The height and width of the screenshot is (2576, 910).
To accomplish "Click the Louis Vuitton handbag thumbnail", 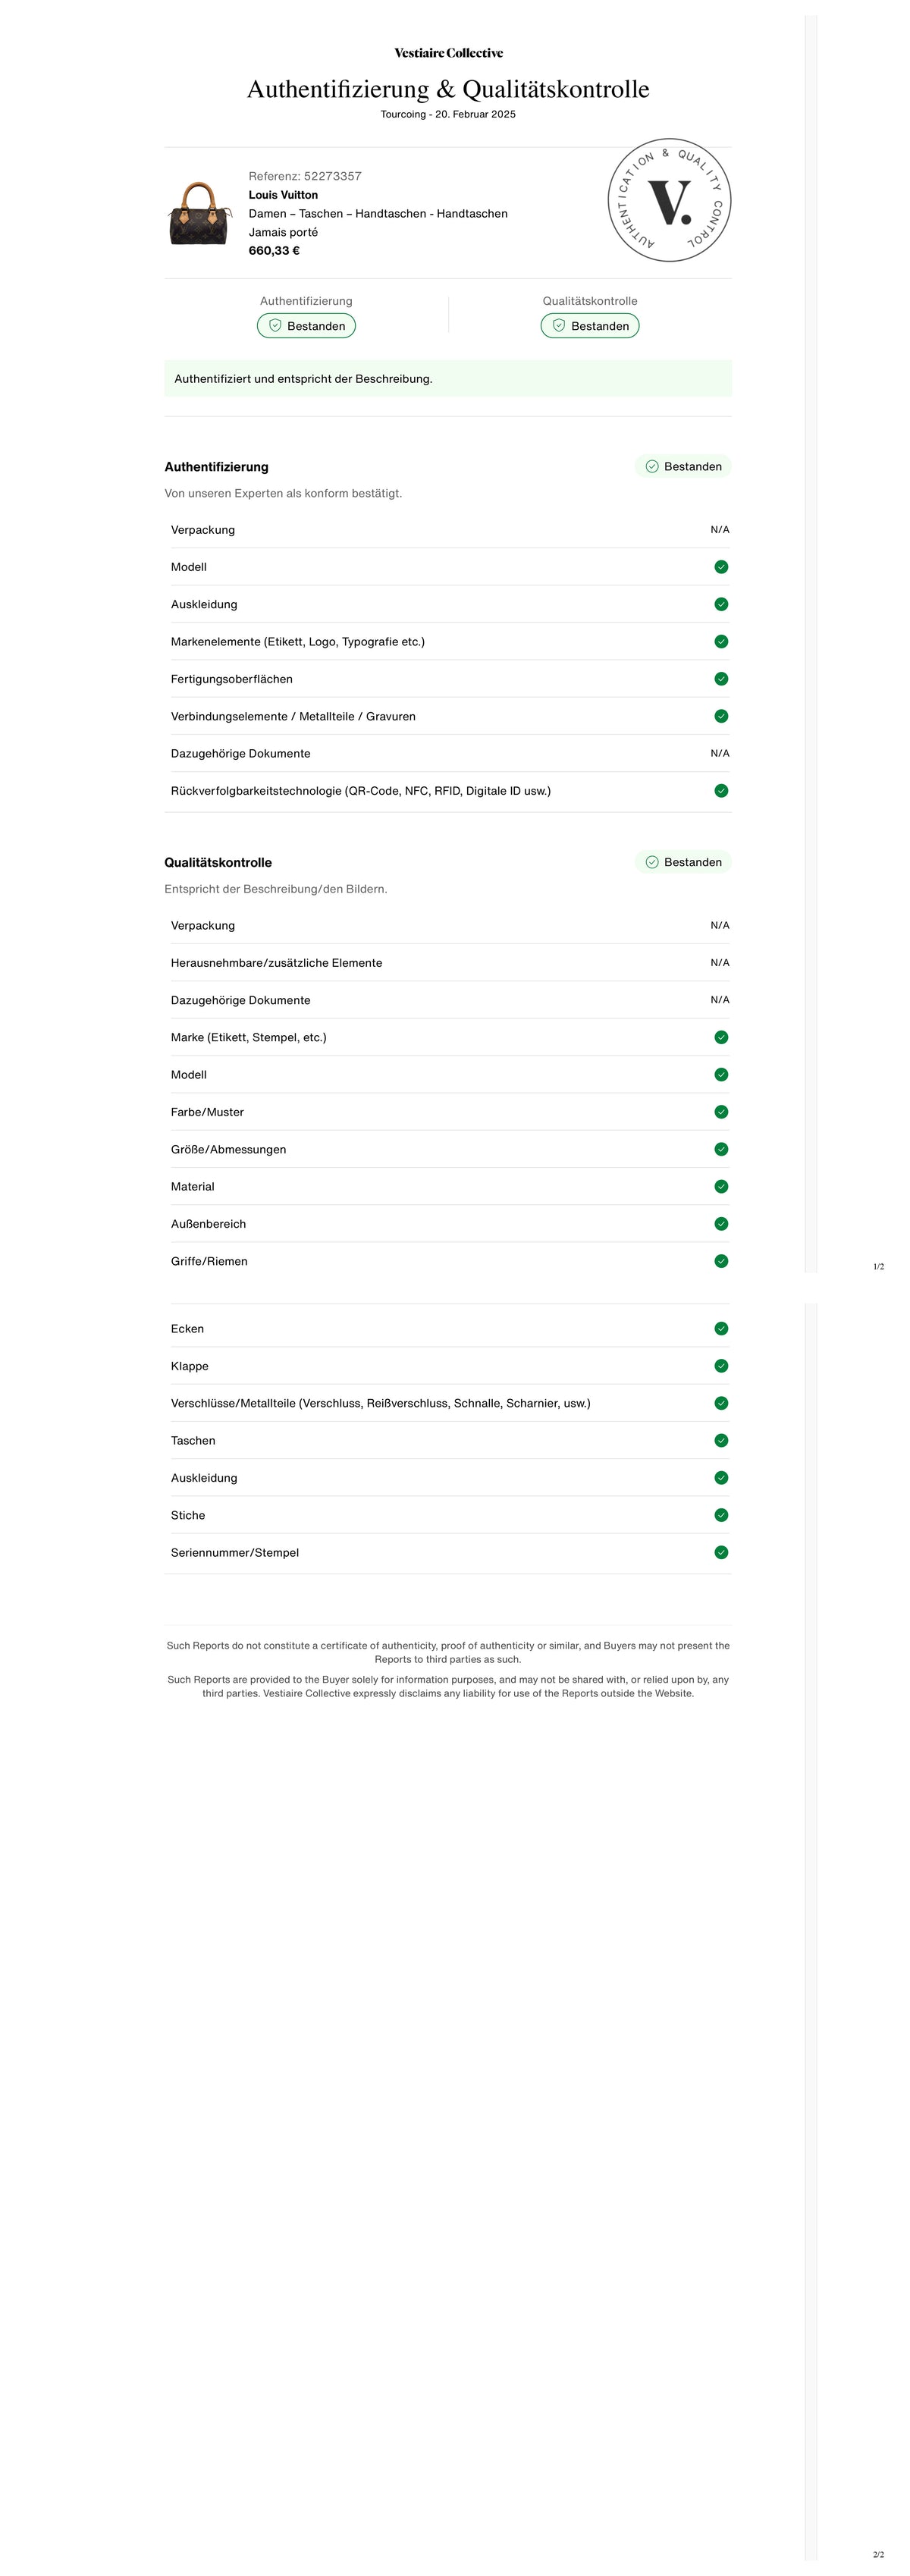I will click(x=199, y=213).
